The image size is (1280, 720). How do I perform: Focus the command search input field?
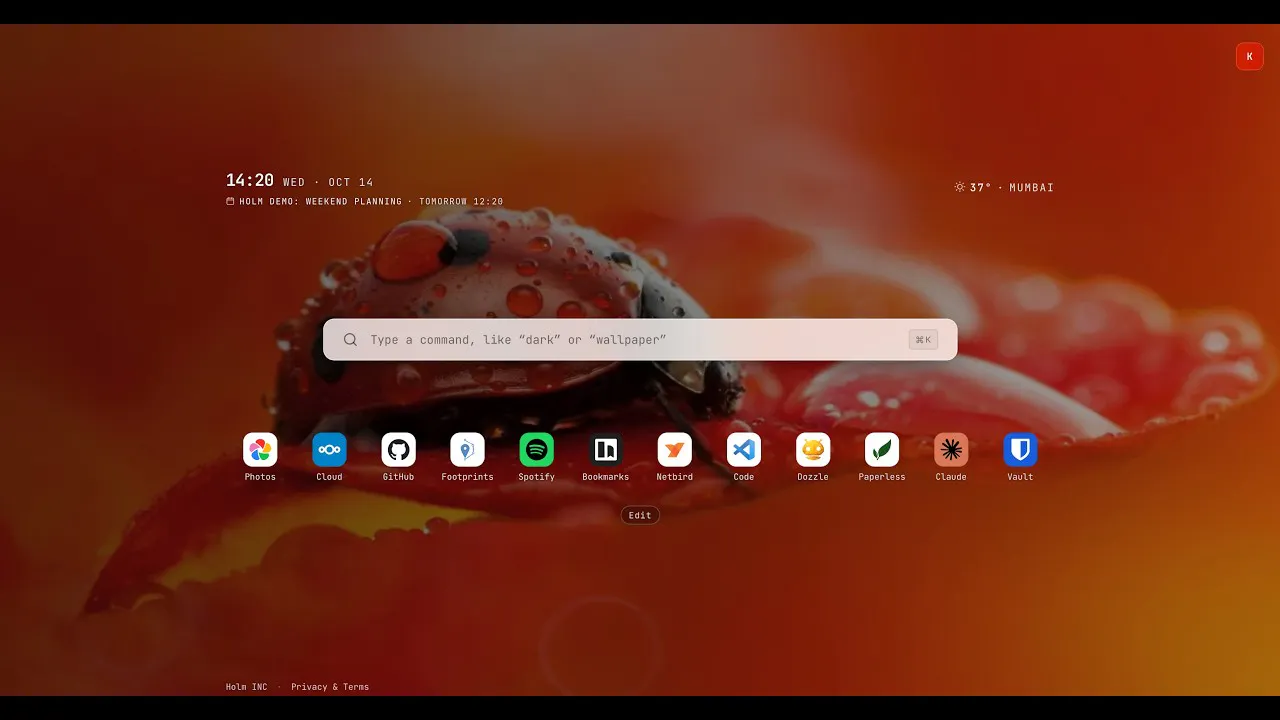click(640, 340)
